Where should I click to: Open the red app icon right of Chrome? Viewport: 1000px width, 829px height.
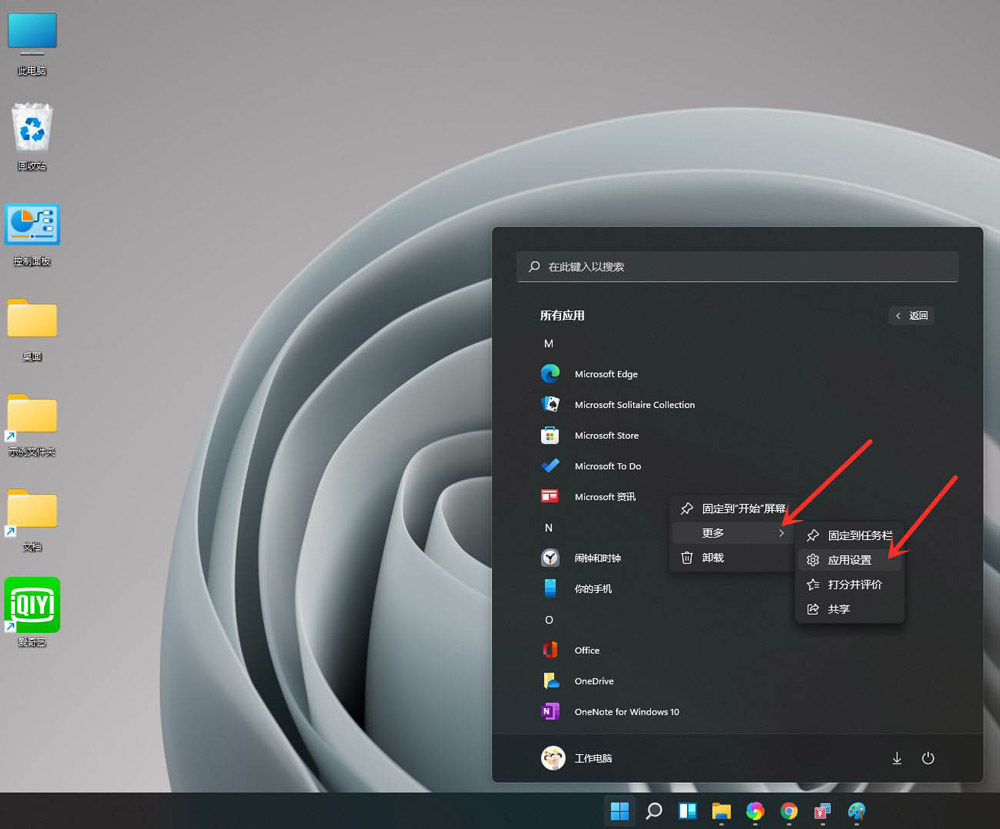[x=823, y=811]
